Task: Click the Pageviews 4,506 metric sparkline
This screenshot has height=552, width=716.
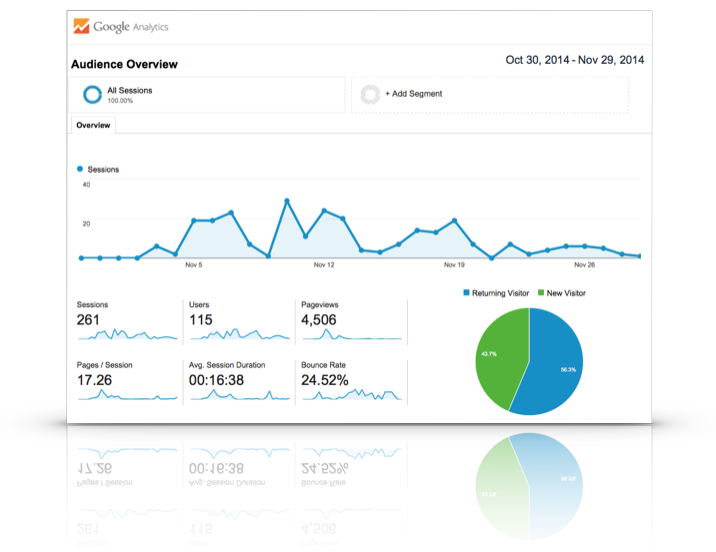Action: 352,333
